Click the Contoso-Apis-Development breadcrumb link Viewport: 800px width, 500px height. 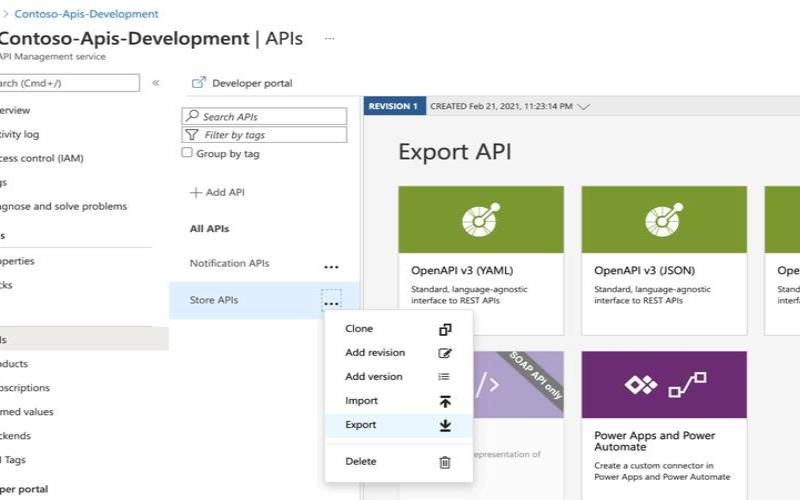pos(86,14)
